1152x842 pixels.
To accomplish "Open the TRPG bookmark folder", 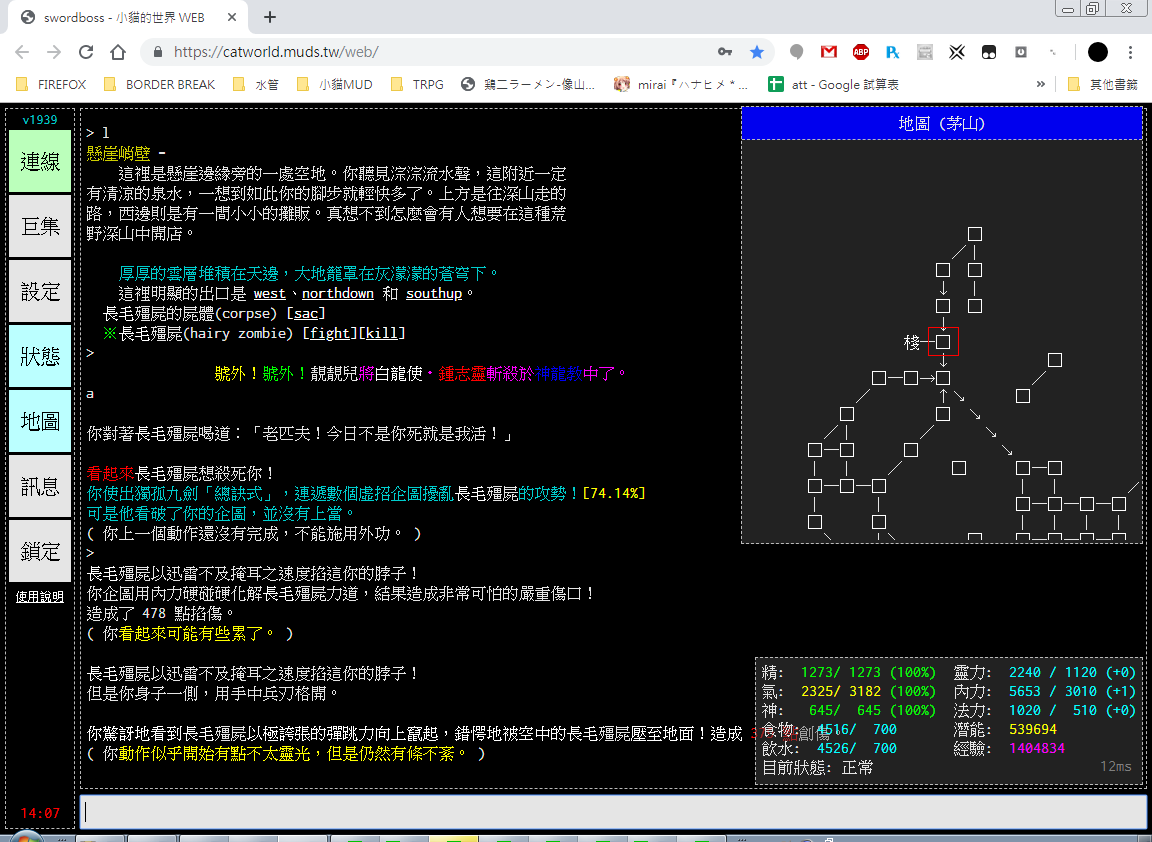I will pos(418,84).
